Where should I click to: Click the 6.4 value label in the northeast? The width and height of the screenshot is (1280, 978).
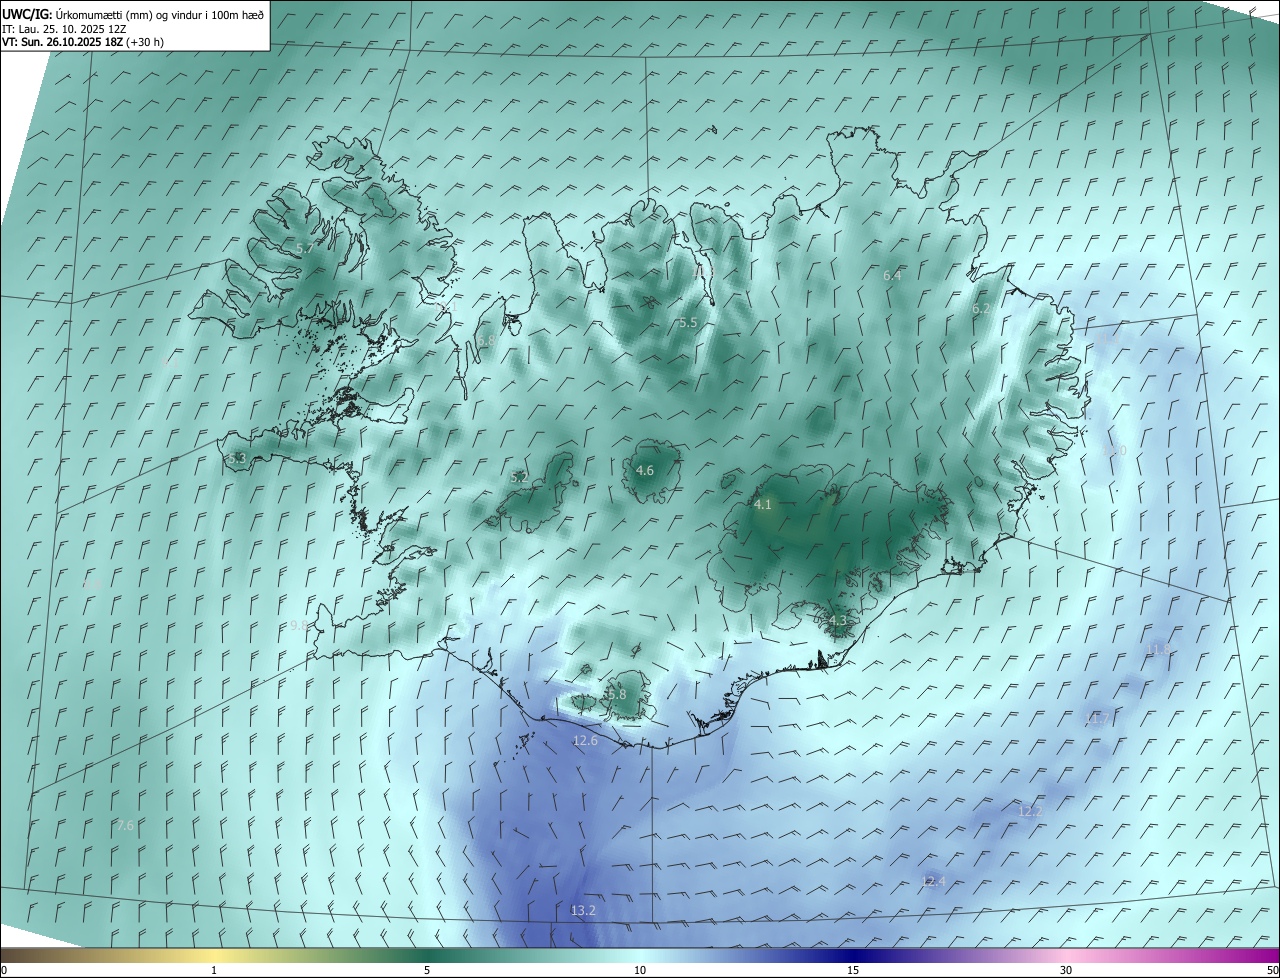click(x=892, y=275)
